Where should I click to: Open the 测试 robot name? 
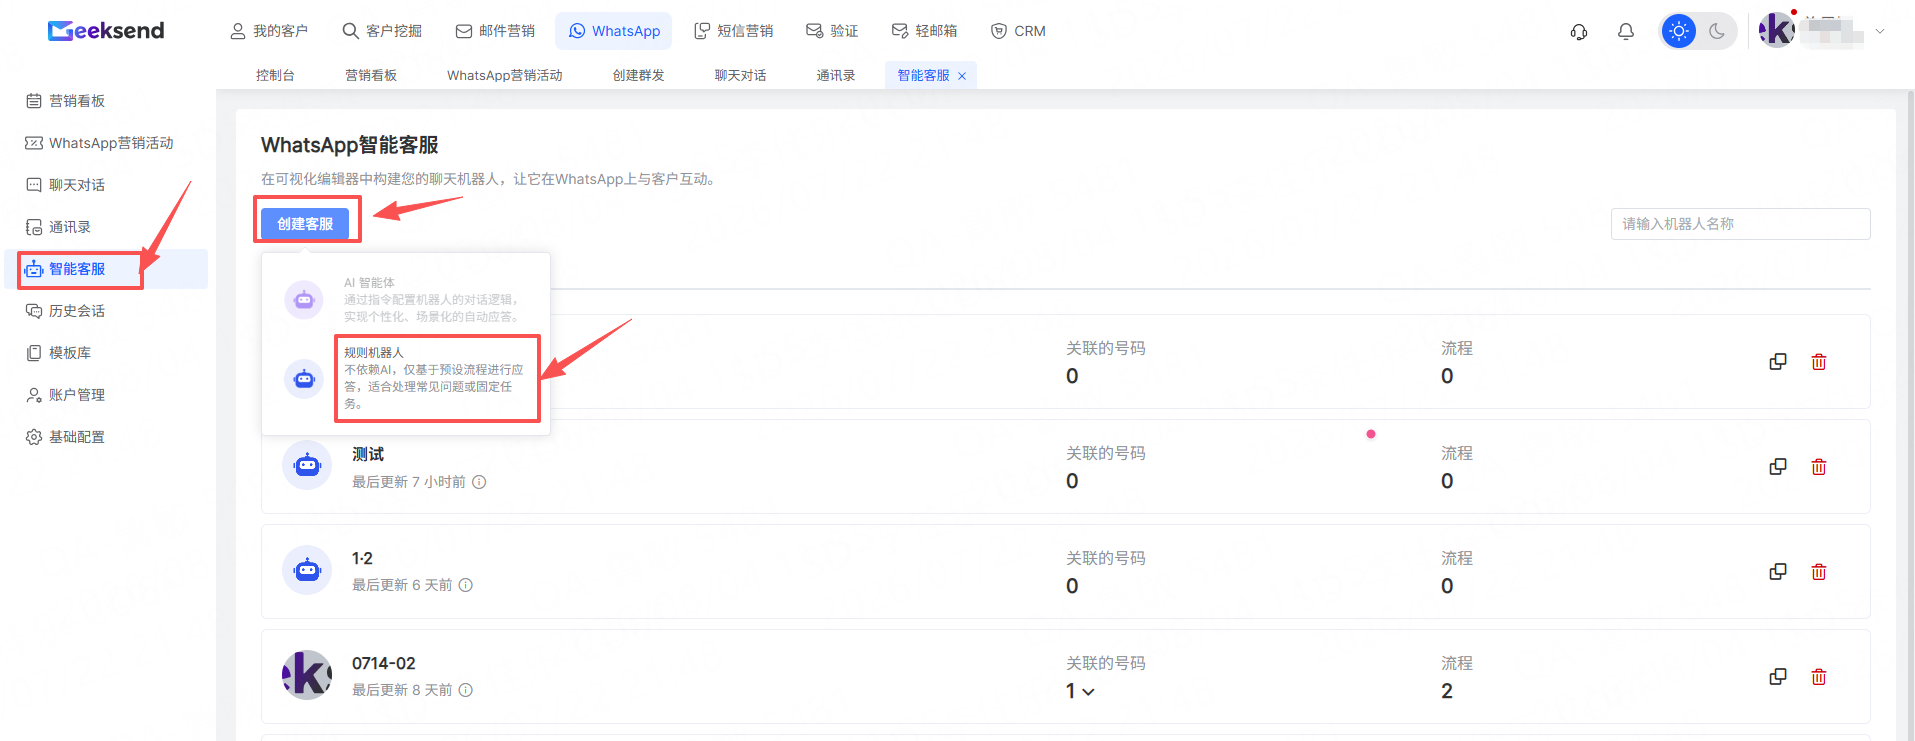click(x=368, y=454)
